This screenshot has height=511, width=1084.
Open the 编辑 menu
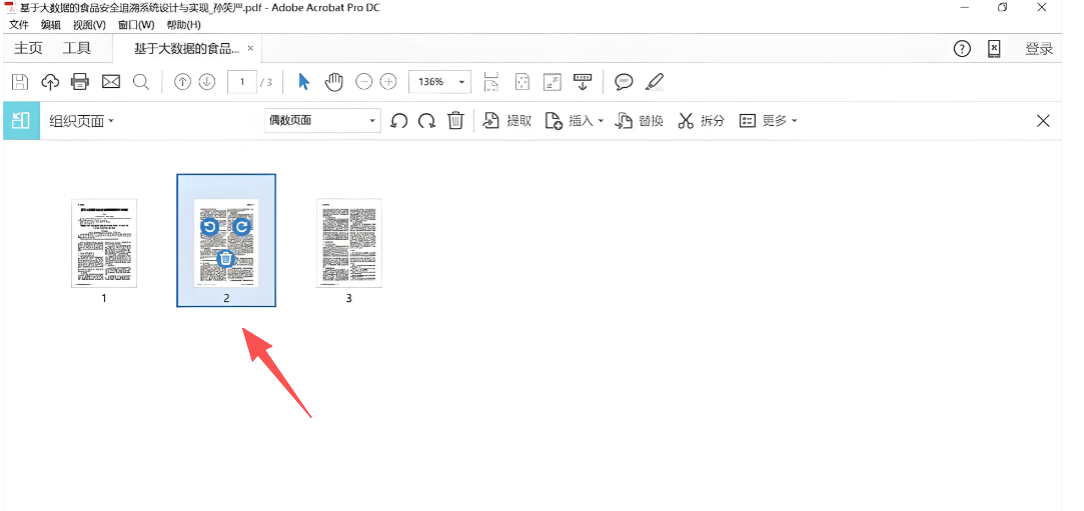pos(50,25)
